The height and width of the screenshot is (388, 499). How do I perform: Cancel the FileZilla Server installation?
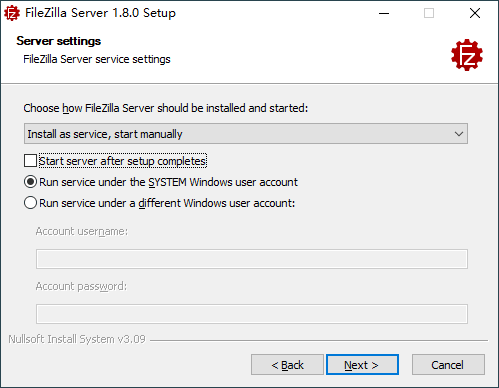pos(448,365)
